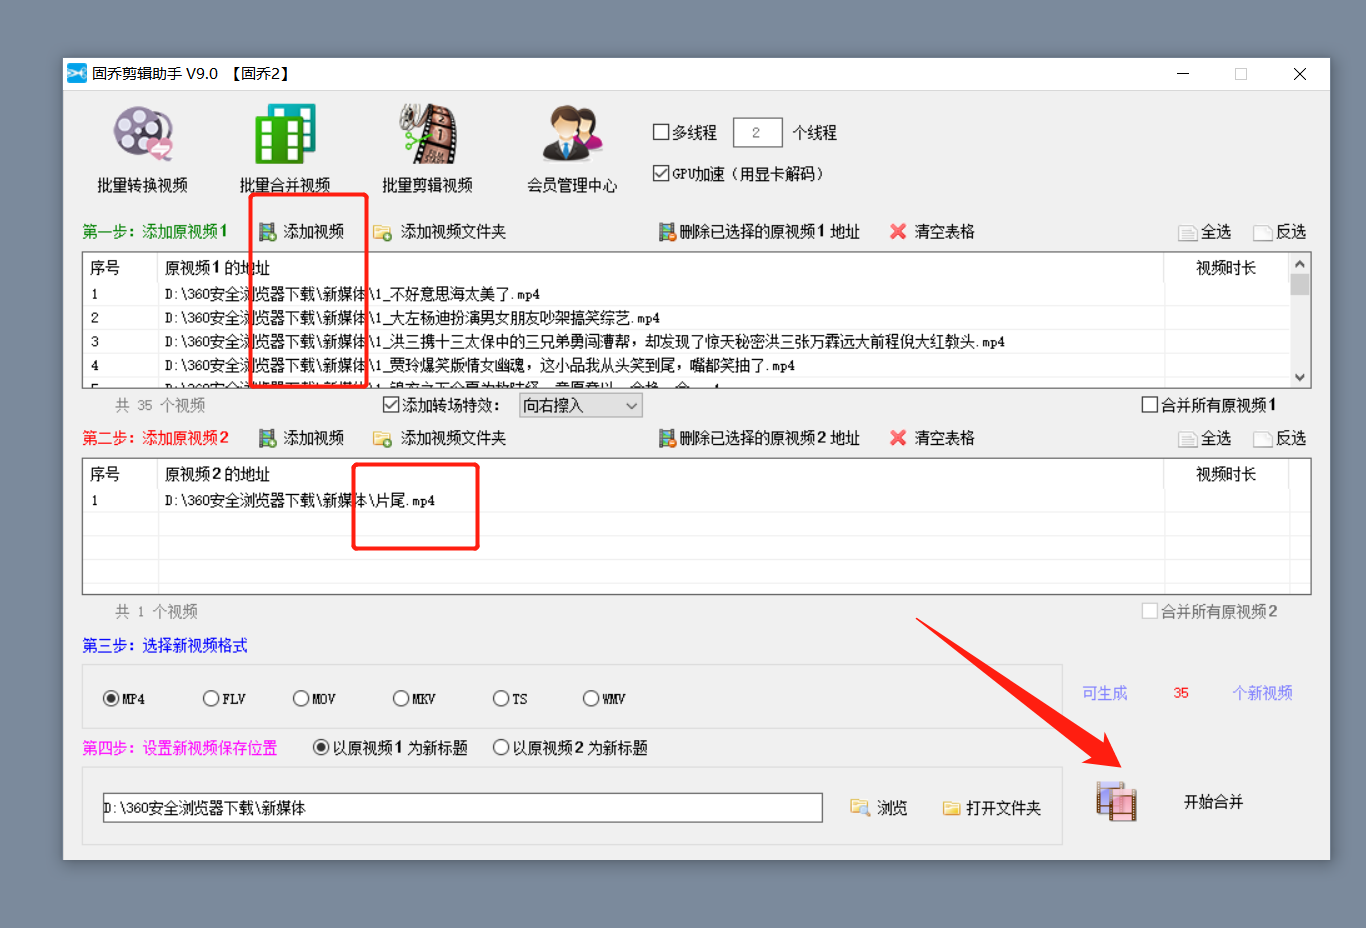Image resolution: width=1366 pixels, height=928 pixels.
Task: Toggle GPU加速 (用显卡解码) checkbox
Action: tap(661, 173)
